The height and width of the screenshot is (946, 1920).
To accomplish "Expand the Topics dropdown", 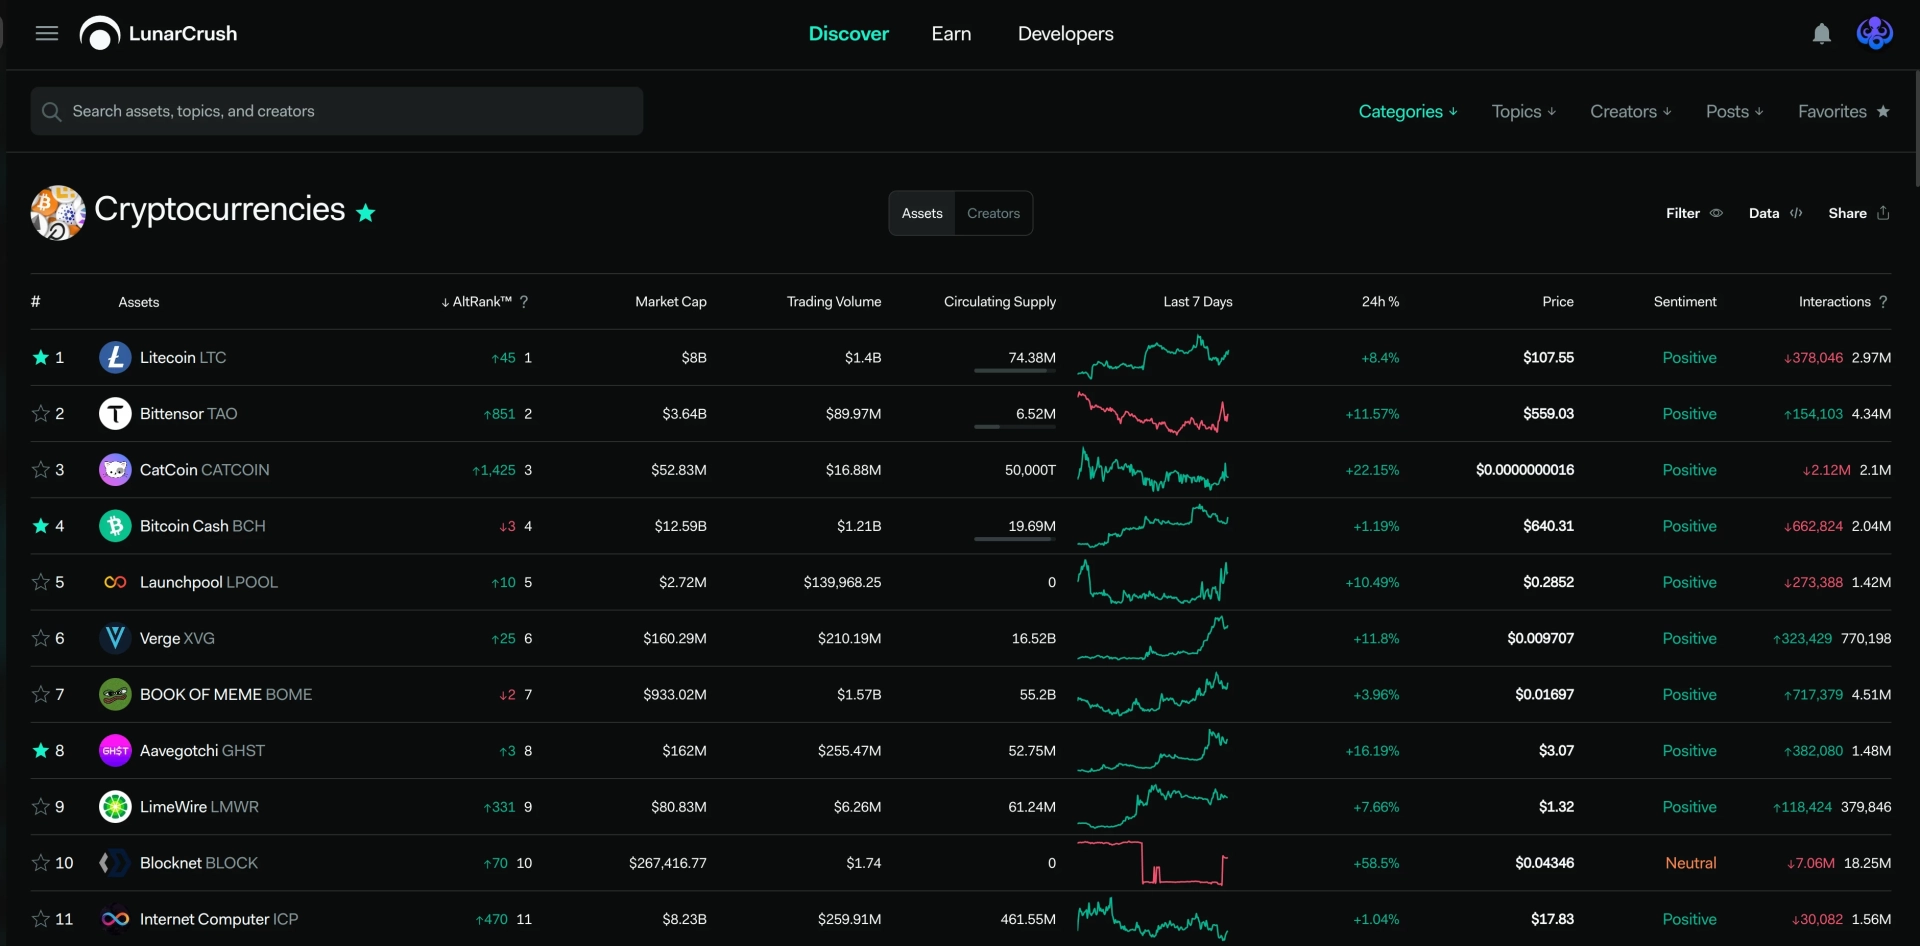I will click(x=1523, y=111).
